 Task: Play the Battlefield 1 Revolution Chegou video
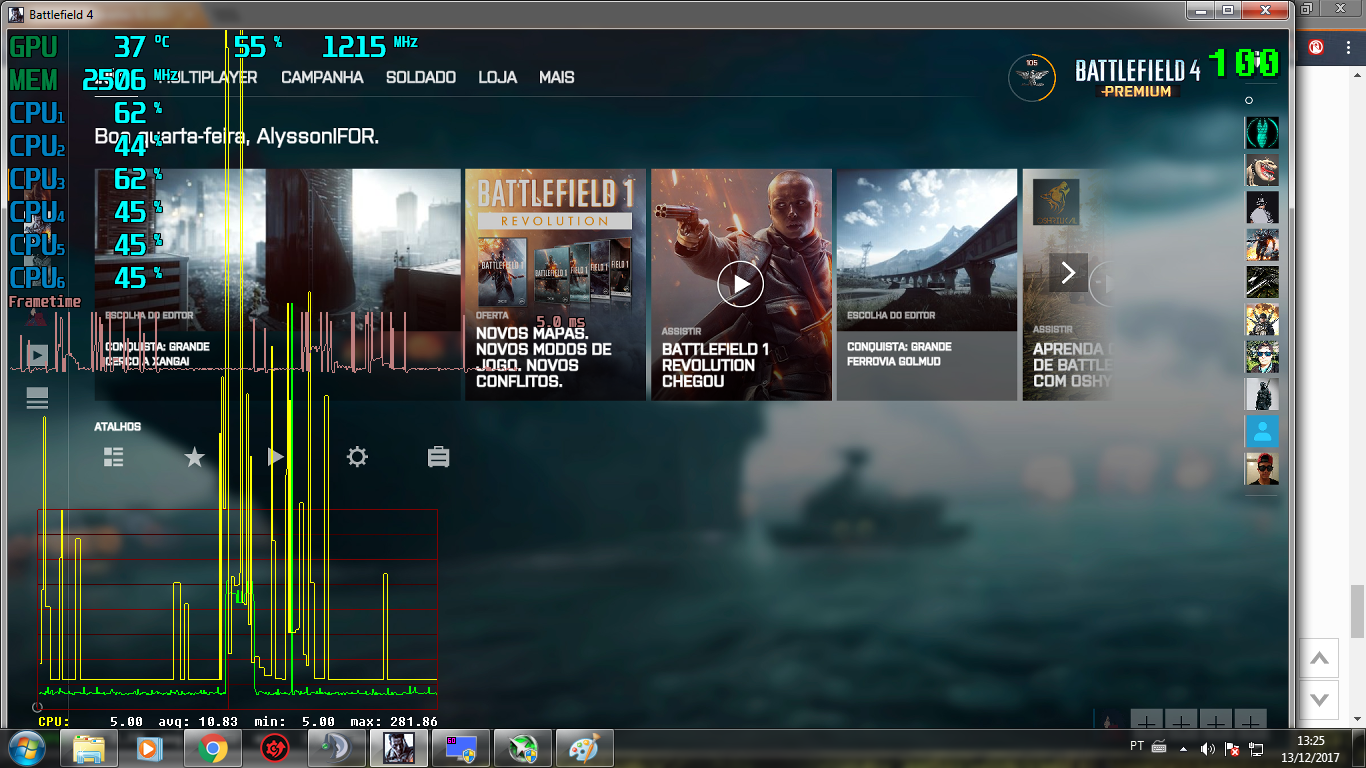click(741, 284)
